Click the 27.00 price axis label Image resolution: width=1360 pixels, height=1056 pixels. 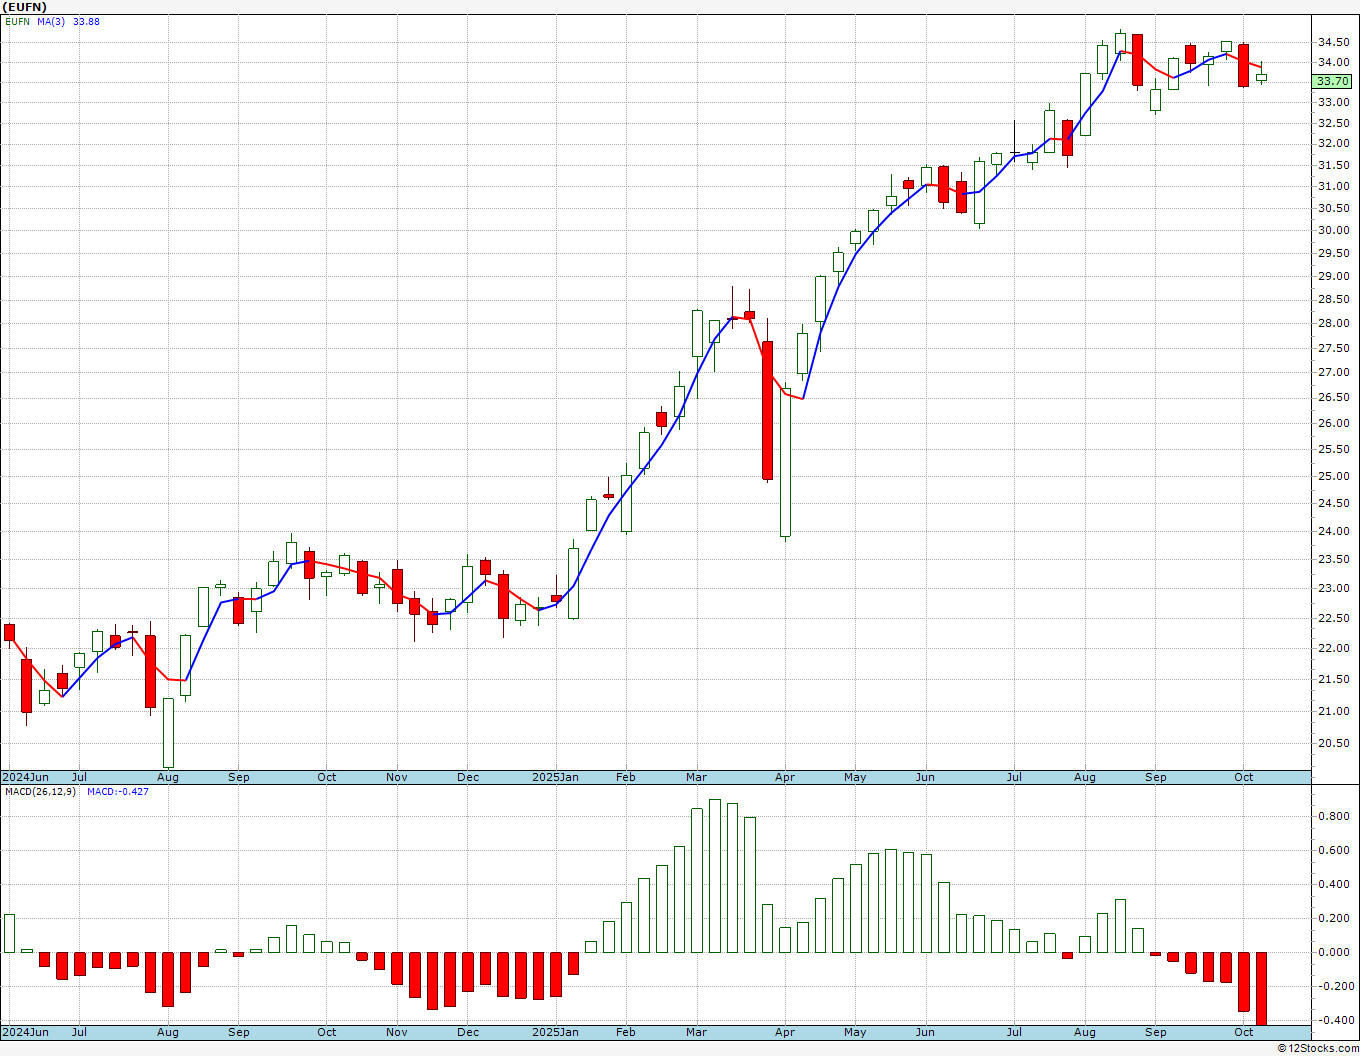pos(1334,373)
